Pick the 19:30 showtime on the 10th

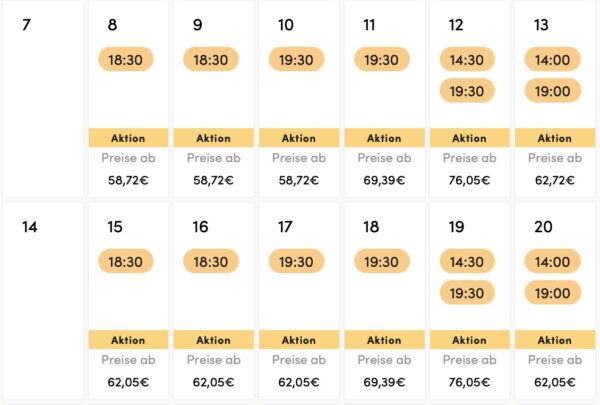[x=296, y=59]
